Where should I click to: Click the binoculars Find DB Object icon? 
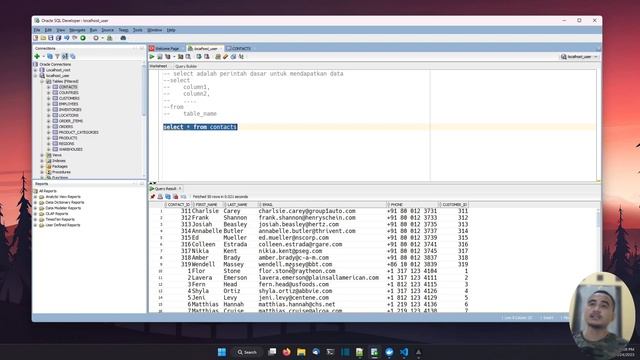[x=123, y=38]
